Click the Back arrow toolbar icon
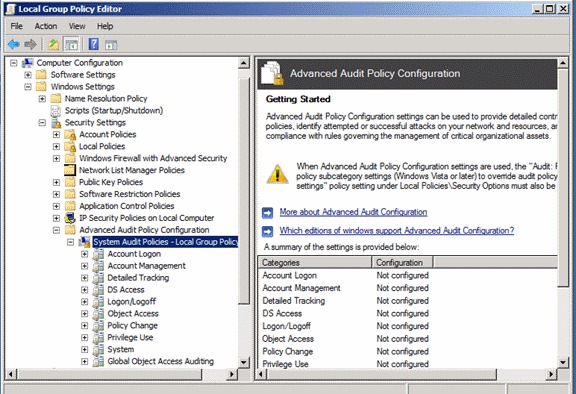This screenshot has height=394, width=576. 14,45
